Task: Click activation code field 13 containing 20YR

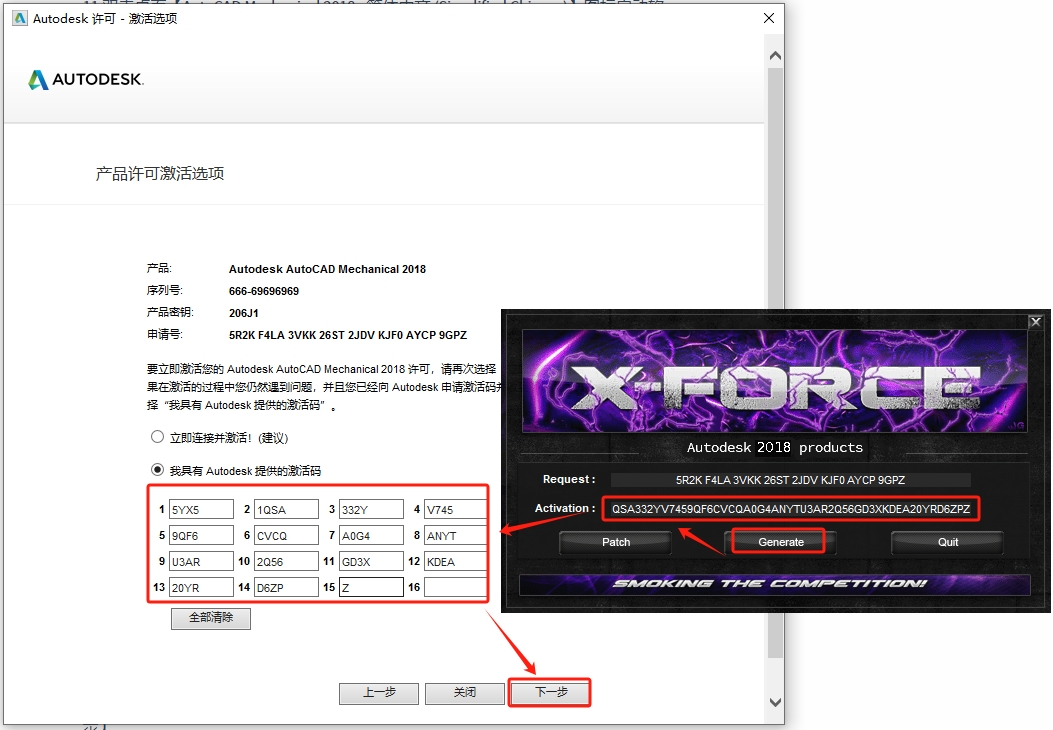Action: click(x=201, y=588)
